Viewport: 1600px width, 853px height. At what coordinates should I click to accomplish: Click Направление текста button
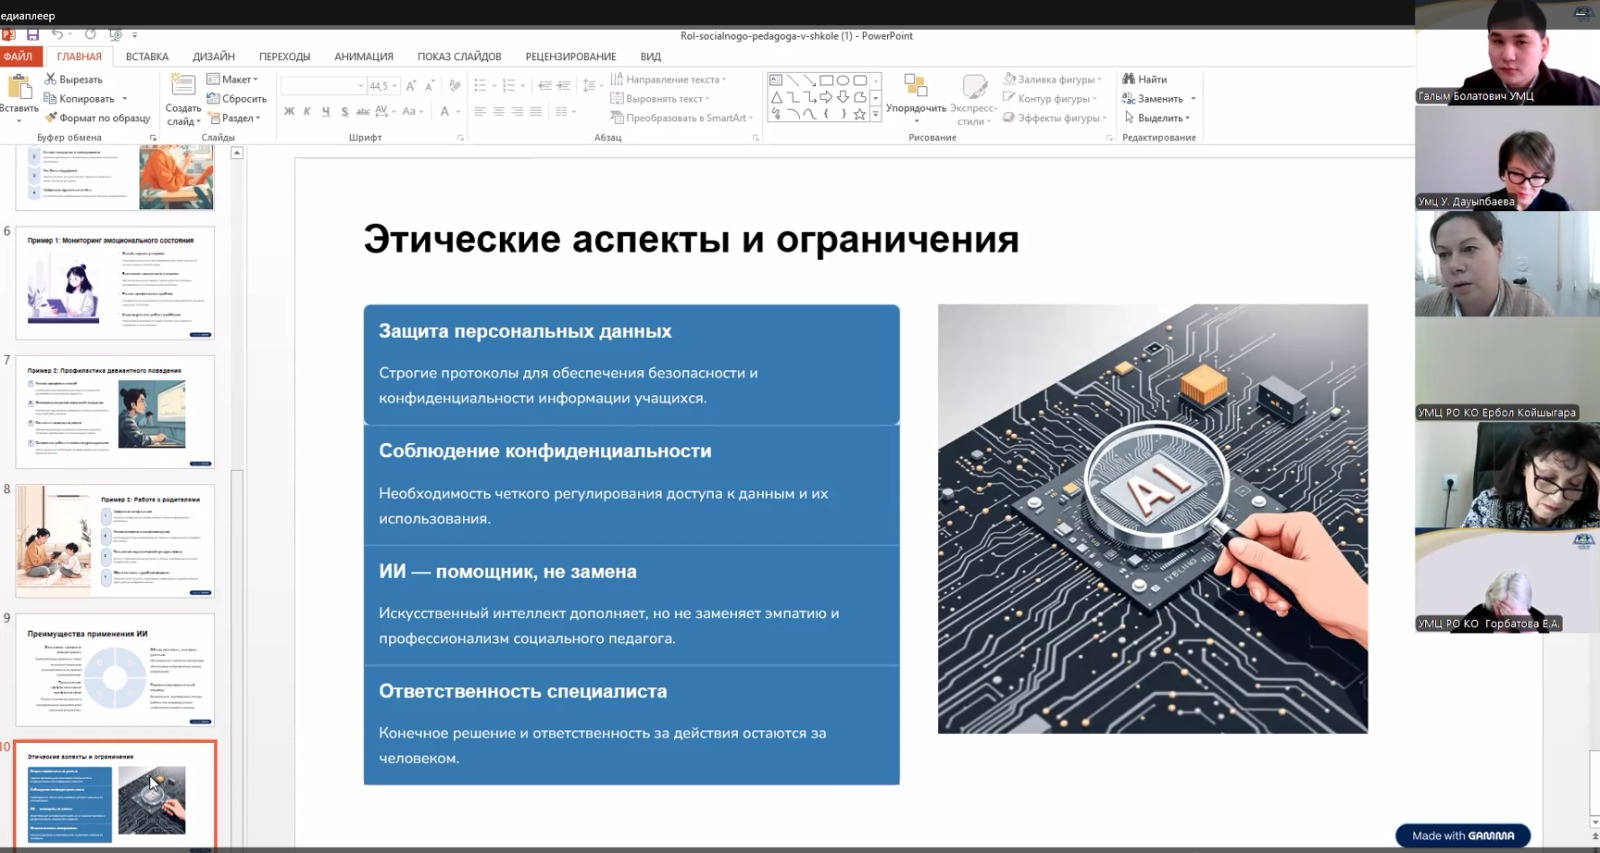pyautogui.click(x=666, y=79)
